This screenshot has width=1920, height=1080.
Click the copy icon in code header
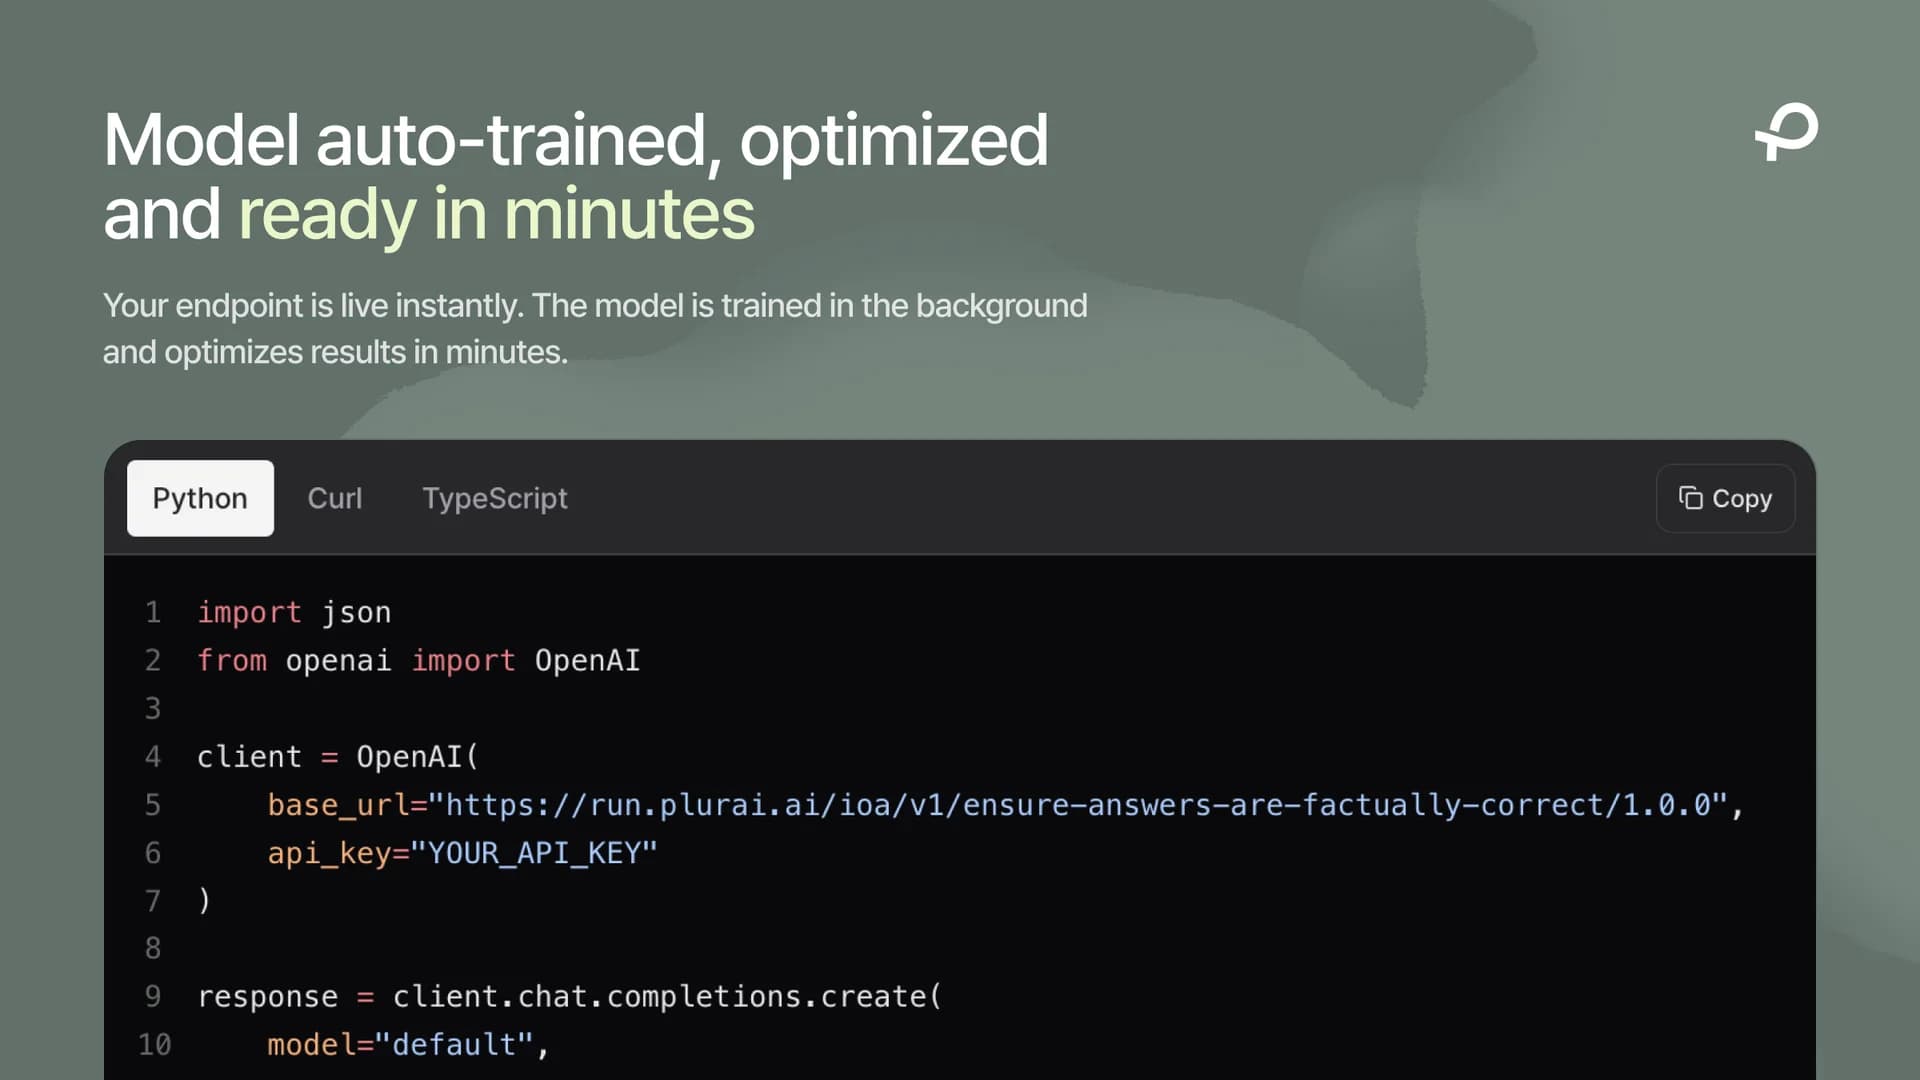[1690, 498]
